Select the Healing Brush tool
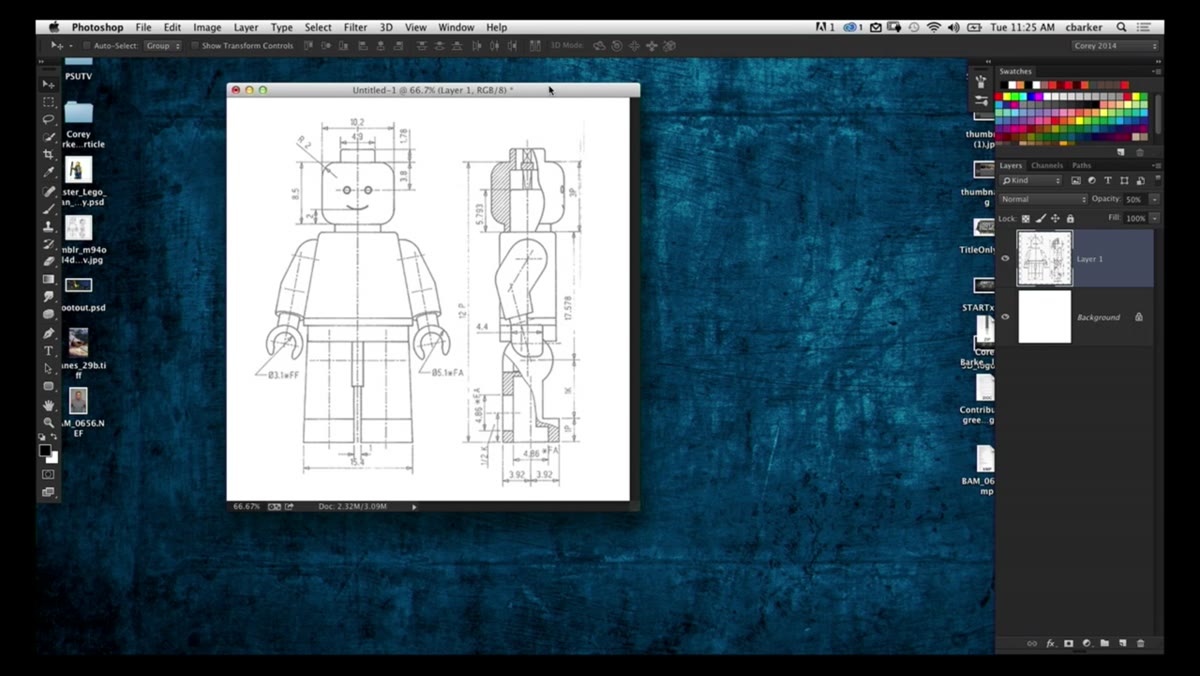The height and width of the screenshot is (676, 1200). tap(48, 191)
